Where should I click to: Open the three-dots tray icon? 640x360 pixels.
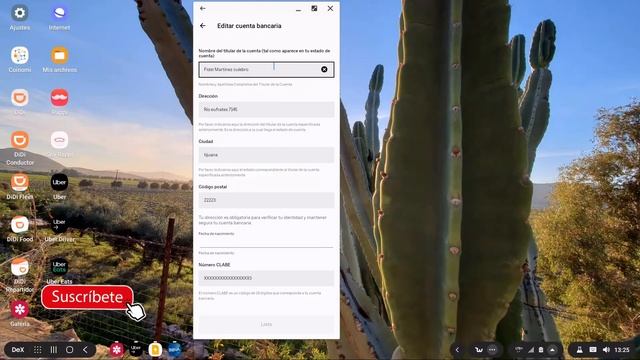(492, 350)
